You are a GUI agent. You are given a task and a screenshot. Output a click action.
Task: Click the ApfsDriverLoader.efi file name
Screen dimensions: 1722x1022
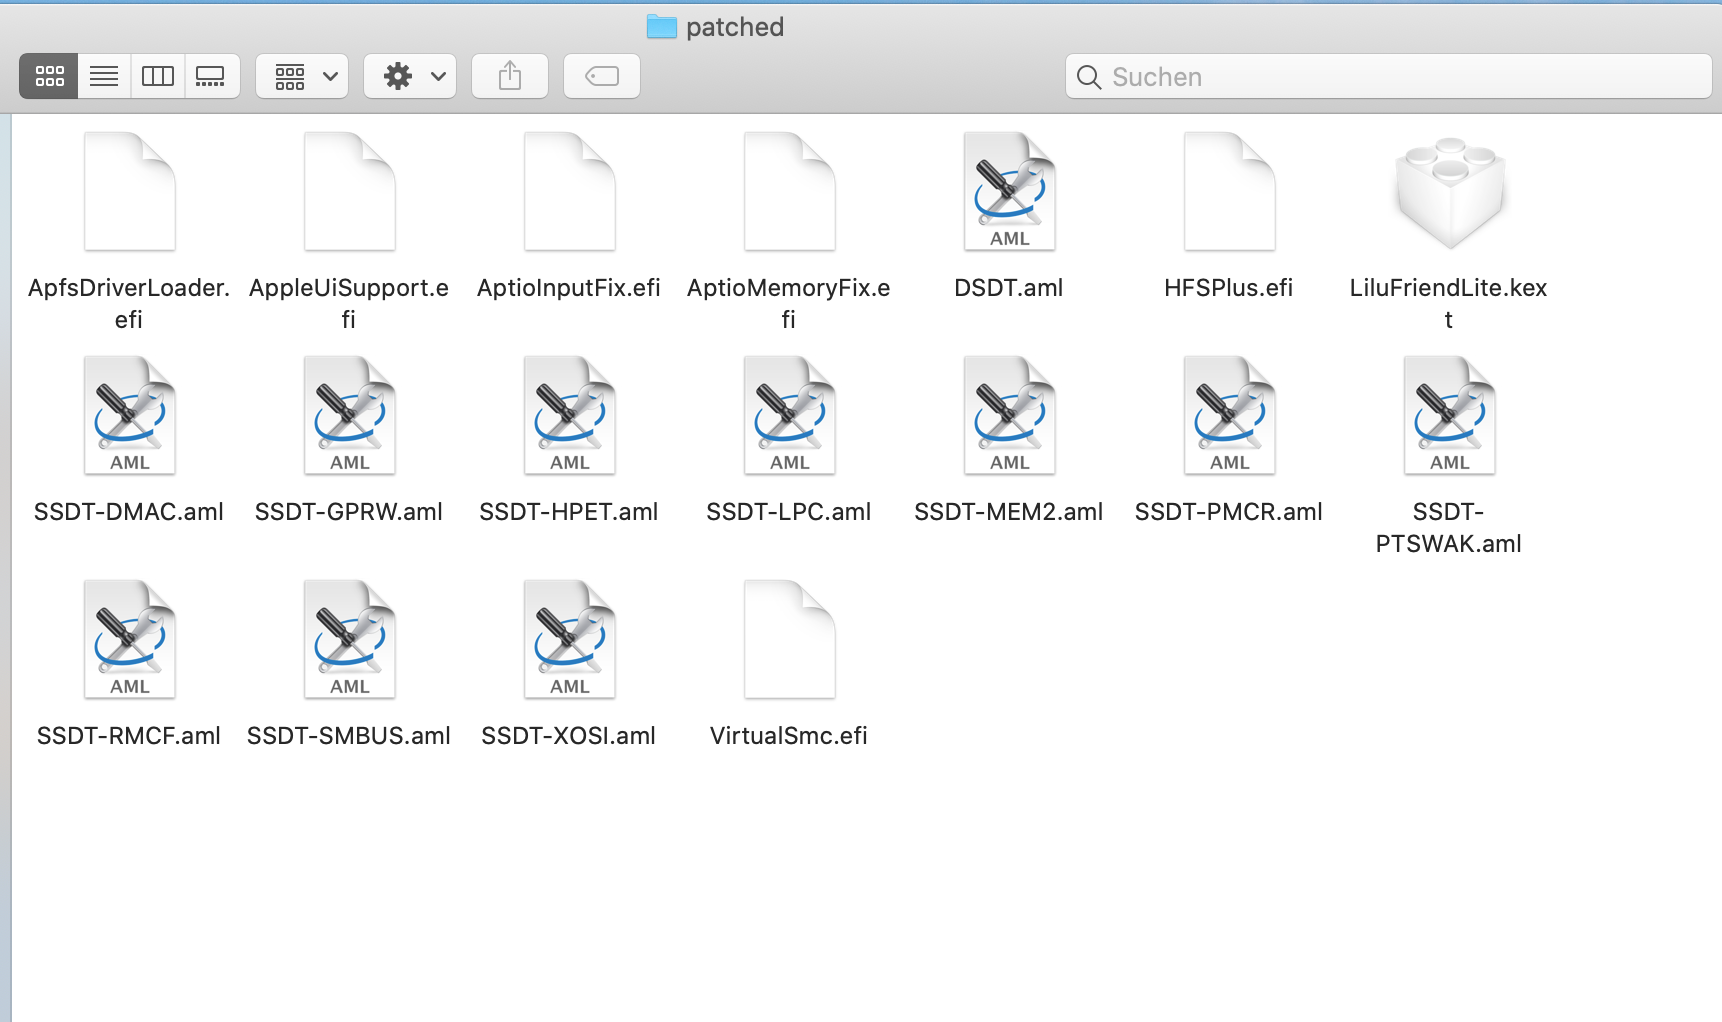coord(129,304)
